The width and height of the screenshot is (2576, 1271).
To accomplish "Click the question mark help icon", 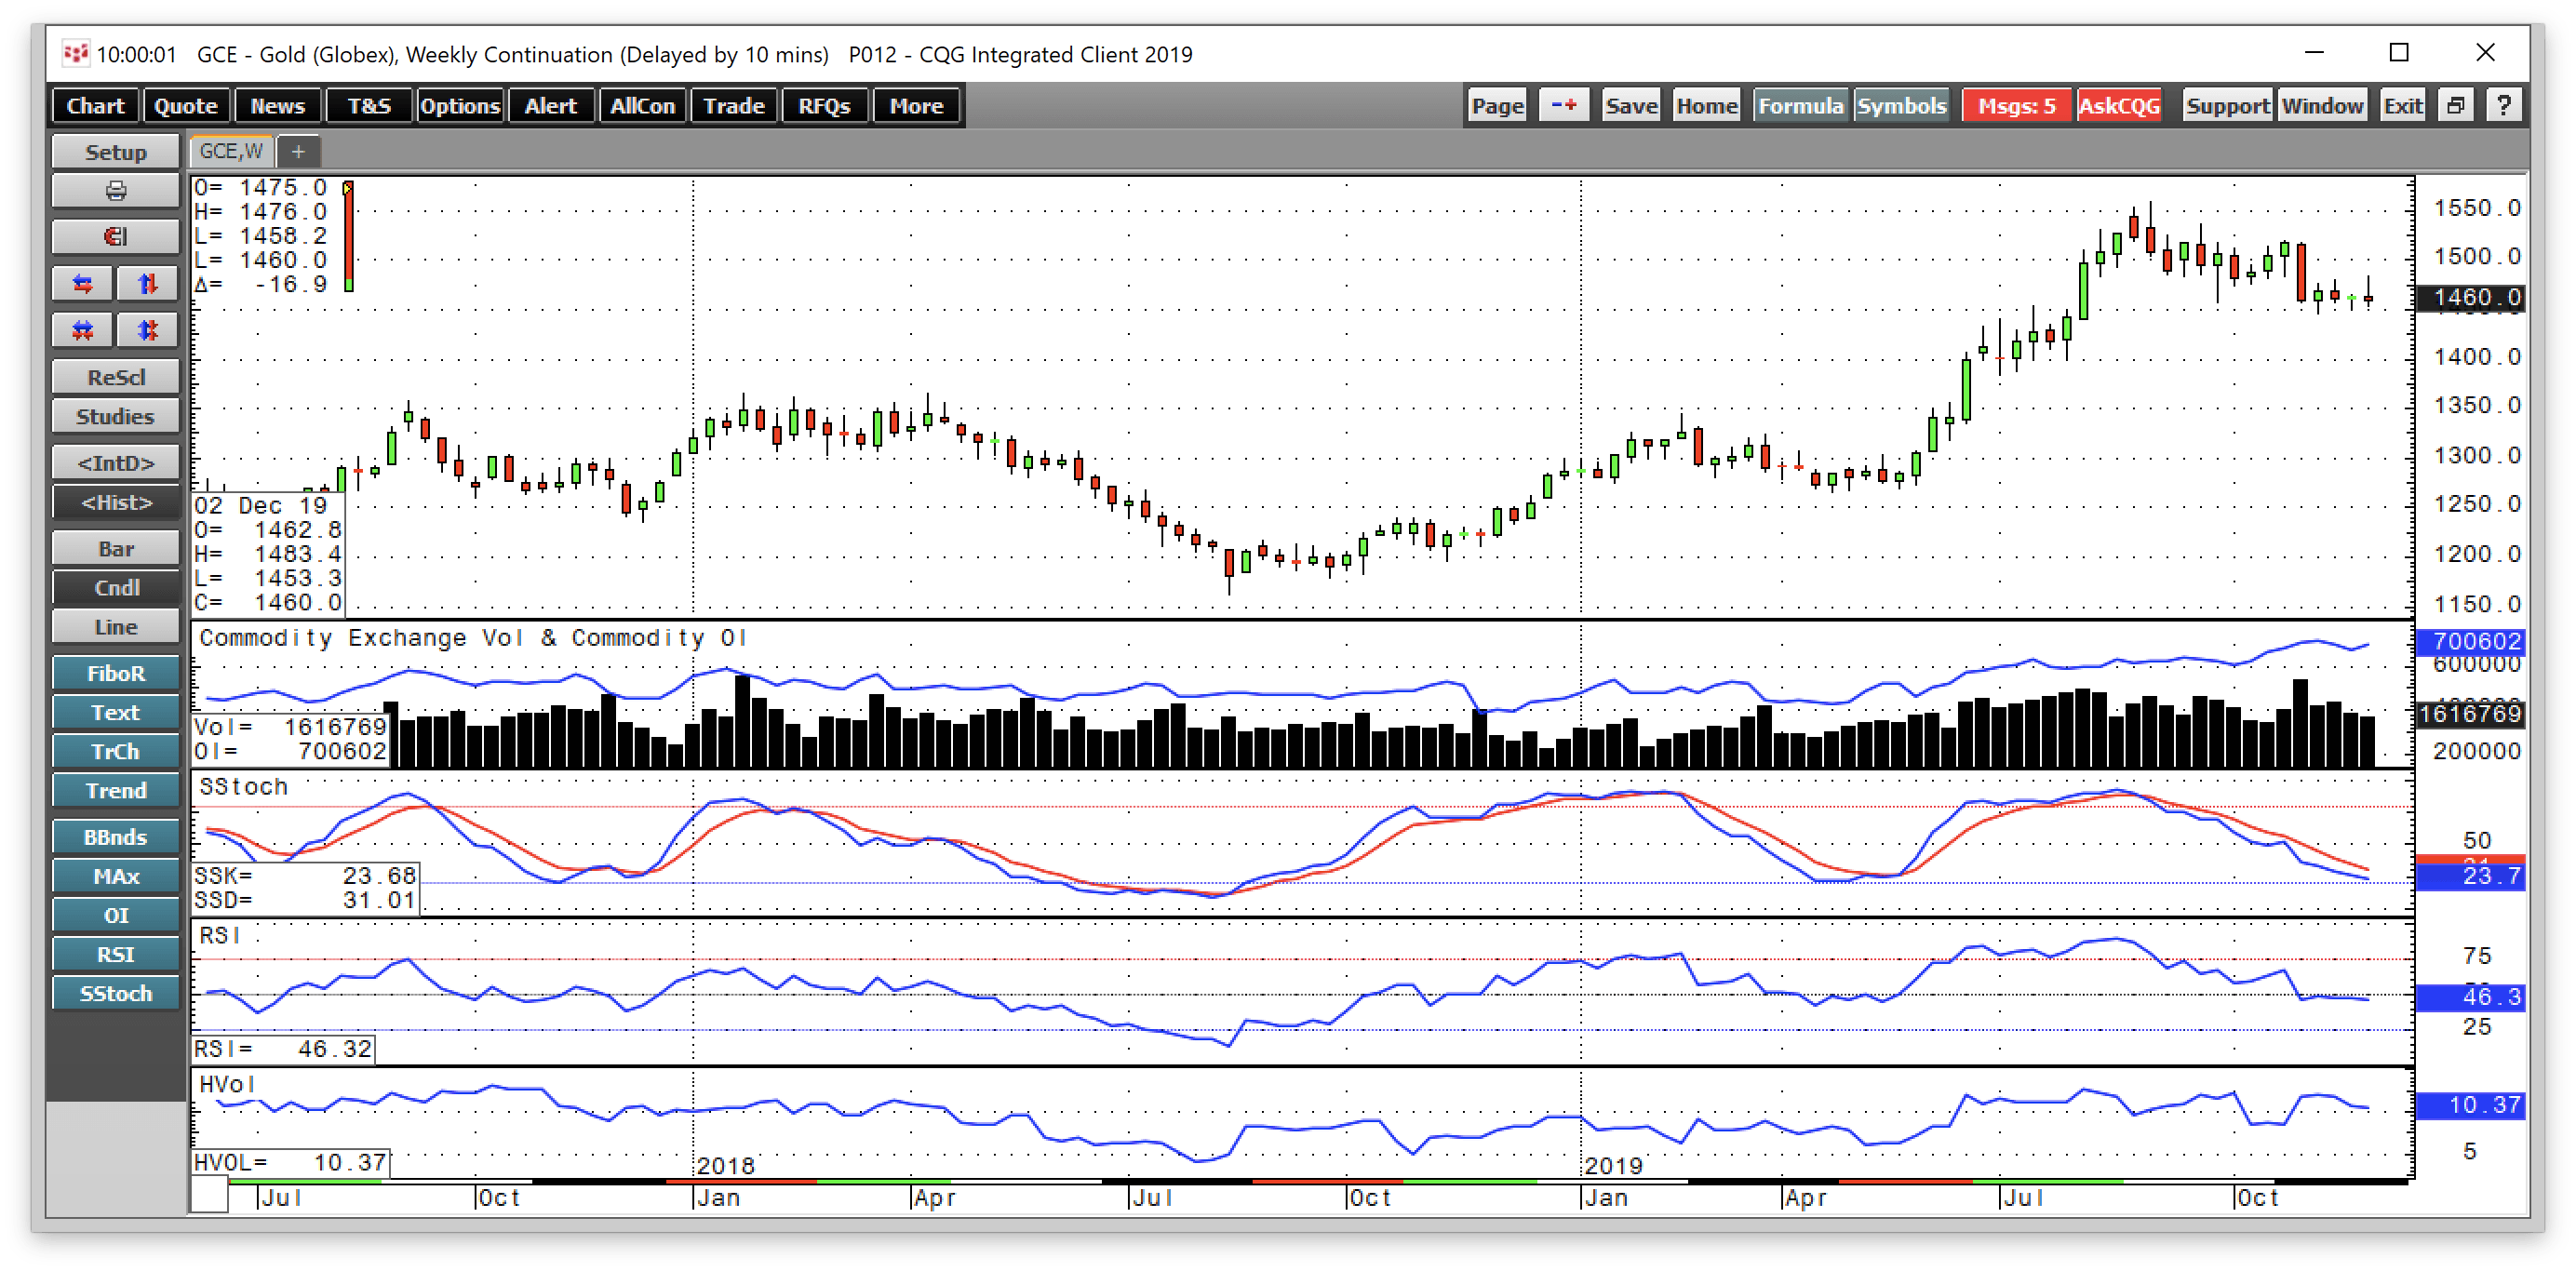I will pos(2504,106).
